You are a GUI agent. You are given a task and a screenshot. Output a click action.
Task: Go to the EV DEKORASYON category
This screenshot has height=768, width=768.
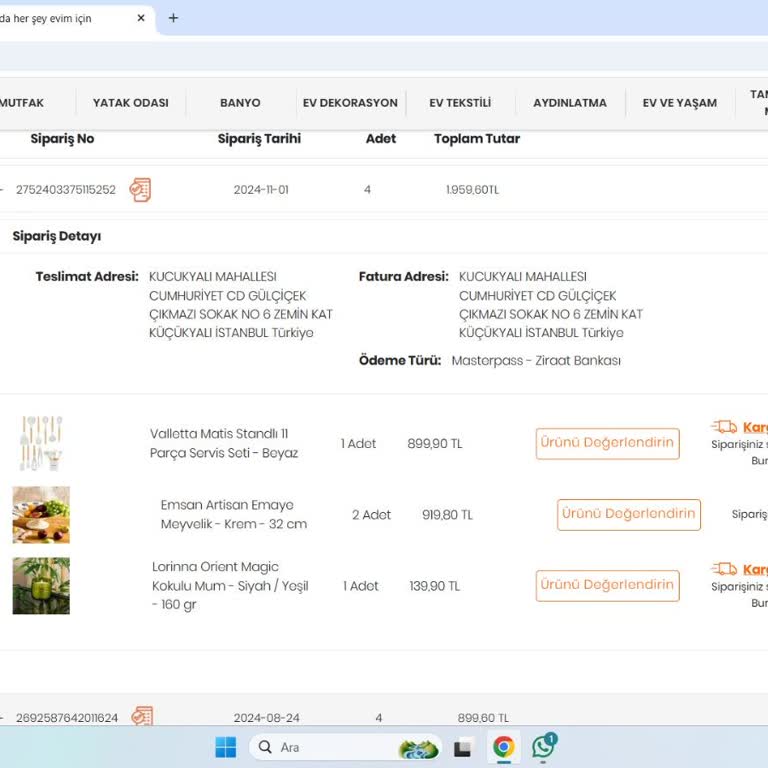(x=350, y=103)
